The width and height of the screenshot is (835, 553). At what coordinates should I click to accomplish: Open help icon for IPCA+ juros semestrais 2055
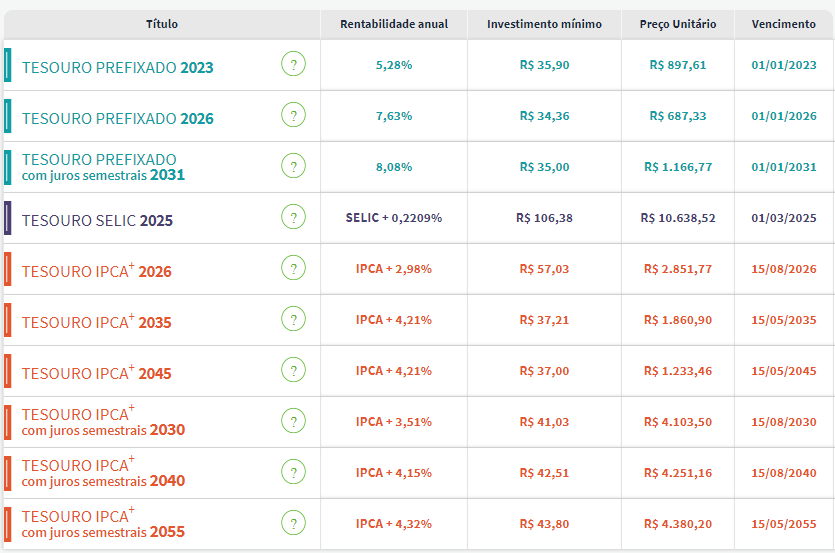click(293, 523)
